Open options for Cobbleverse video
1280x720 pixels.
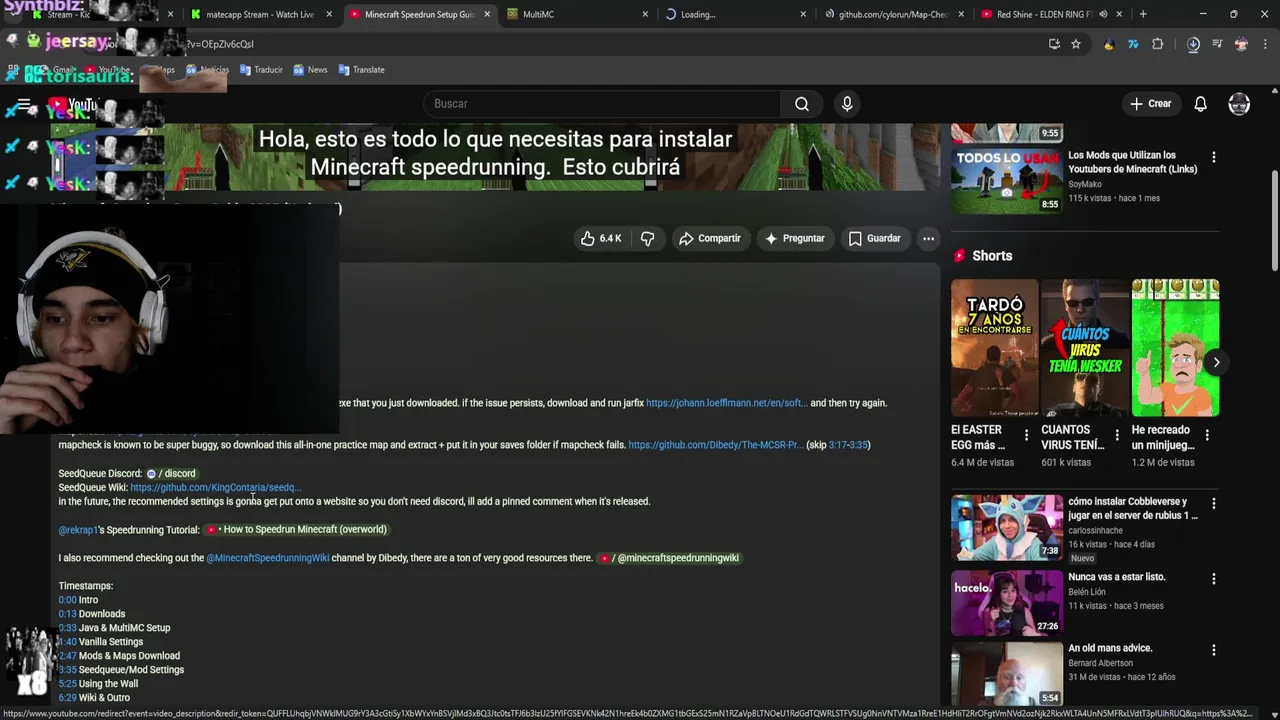(1213, 503)
